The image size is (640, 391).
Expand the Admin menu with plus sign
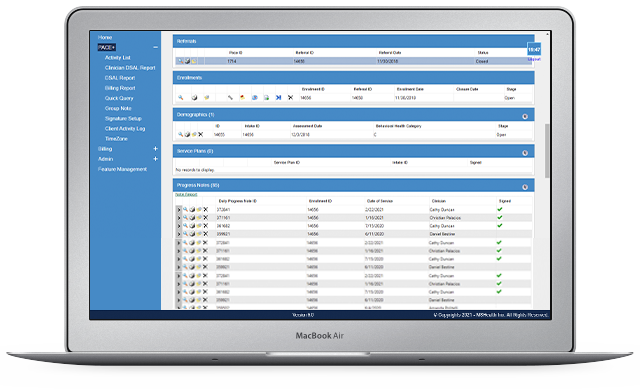[155, 159]
